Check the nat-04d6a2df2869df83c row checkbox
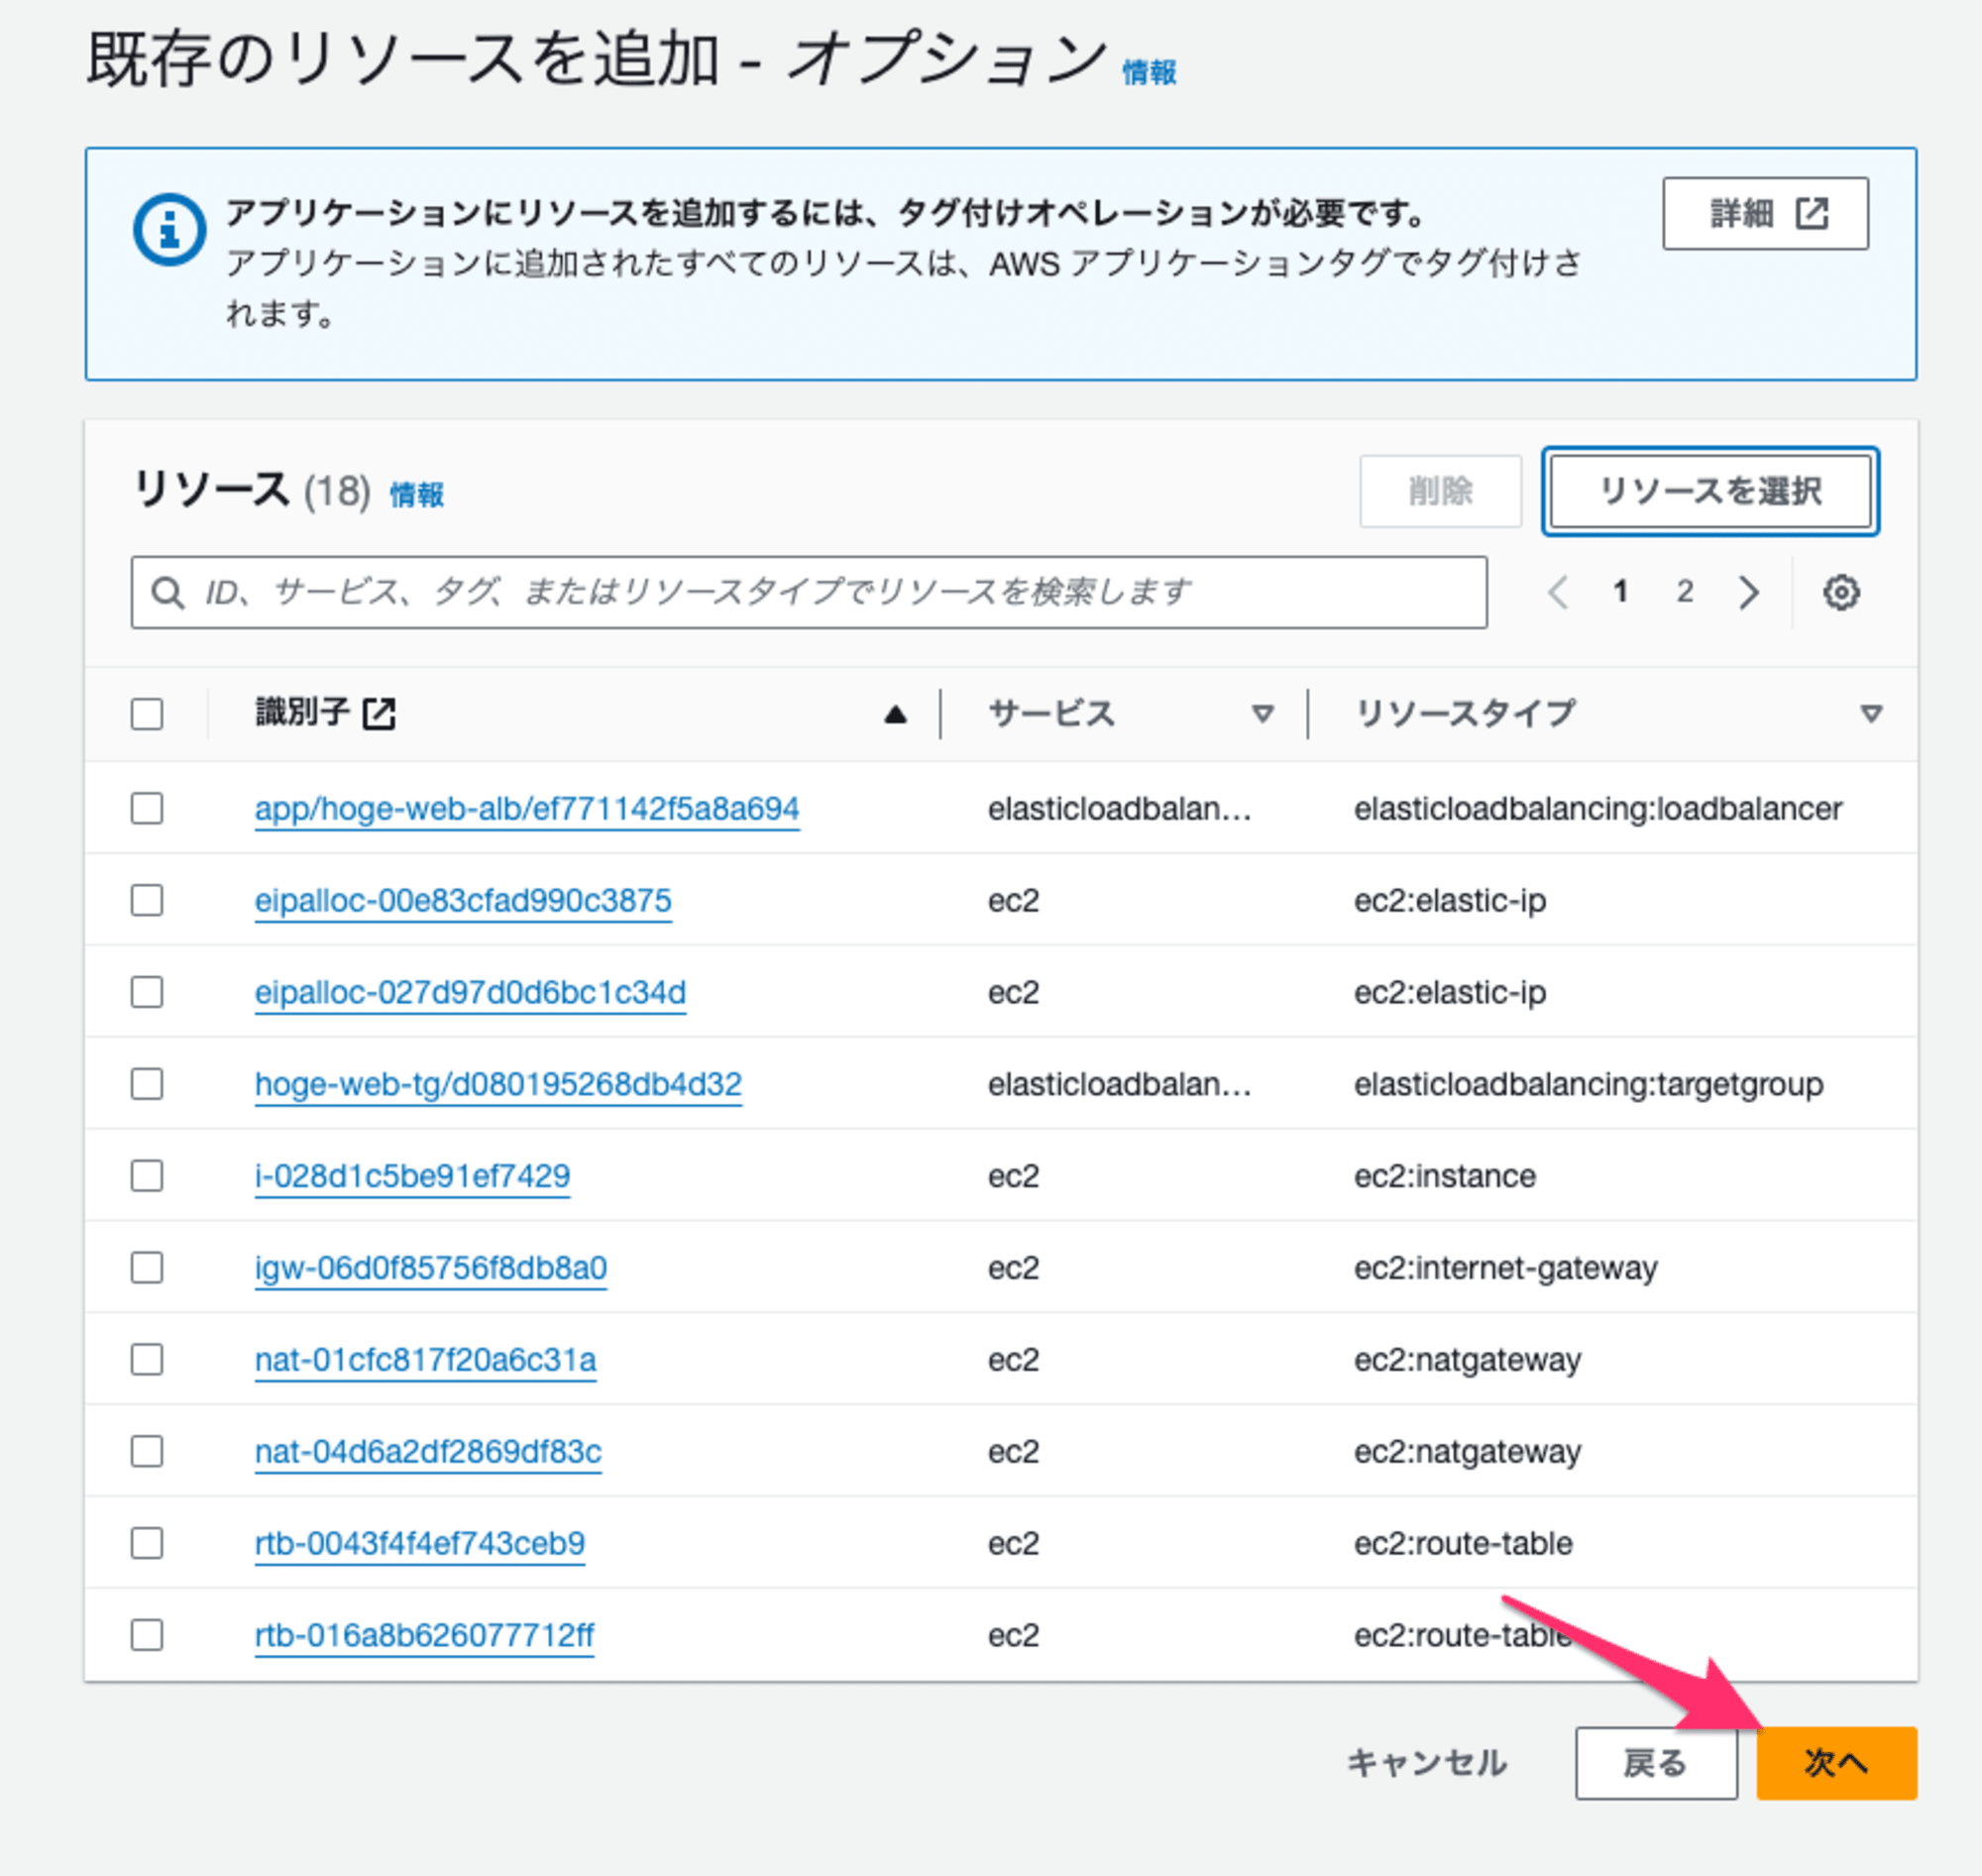1982x1876 pixels. [147, 1451]
